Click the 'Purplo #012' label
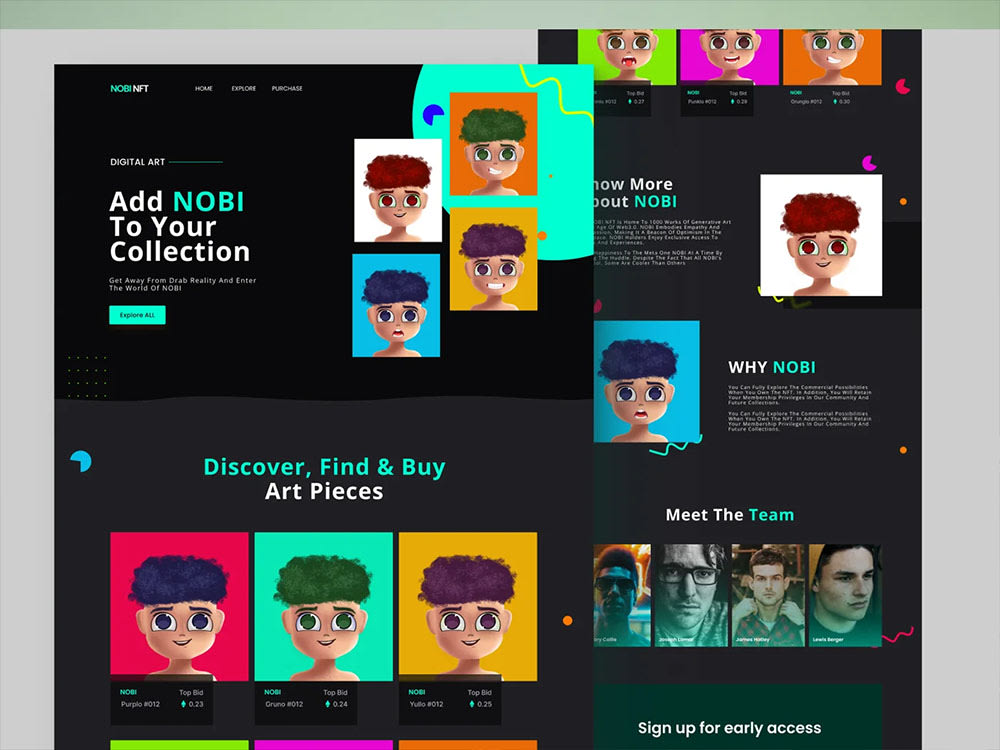Viewport: 1000px width, 750px height. coord(140,704)
